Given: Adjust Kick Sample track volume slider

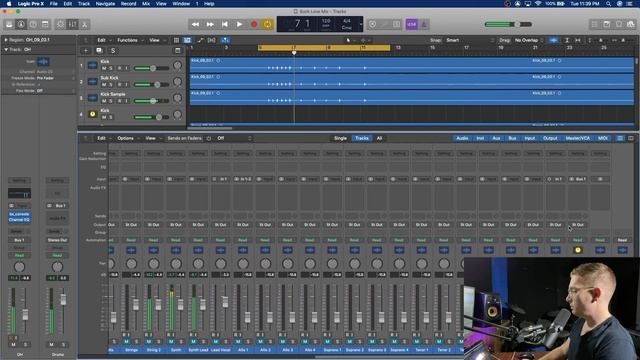Looking at the screenshot, I should tap(151, 101).
